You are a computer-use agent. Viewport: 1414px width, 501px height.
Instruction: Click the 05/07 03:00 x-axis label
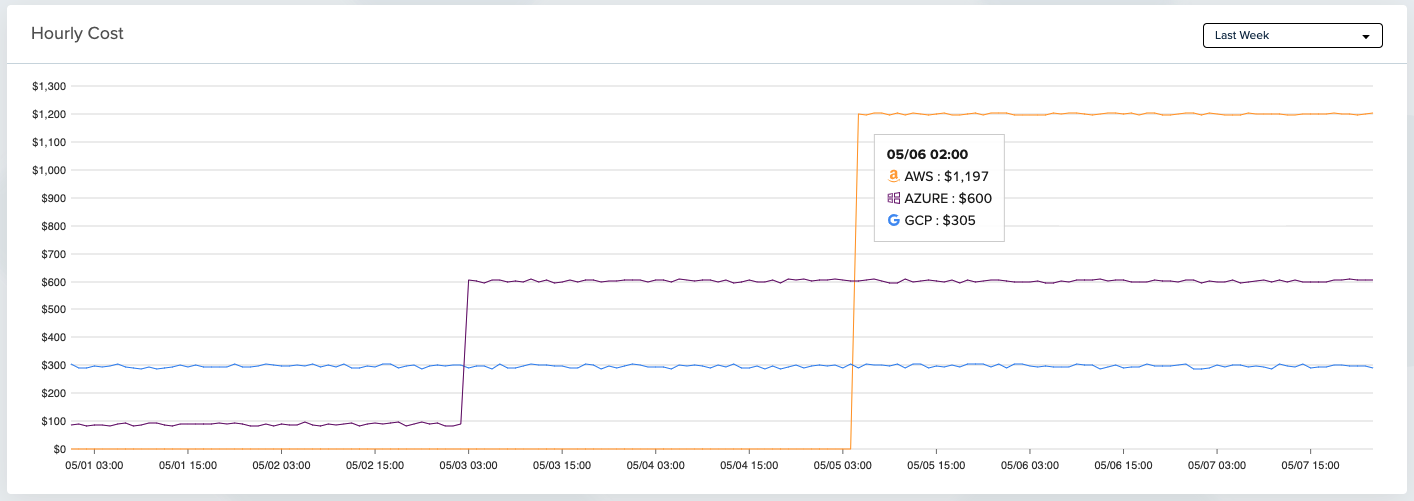pos(1217,465)
